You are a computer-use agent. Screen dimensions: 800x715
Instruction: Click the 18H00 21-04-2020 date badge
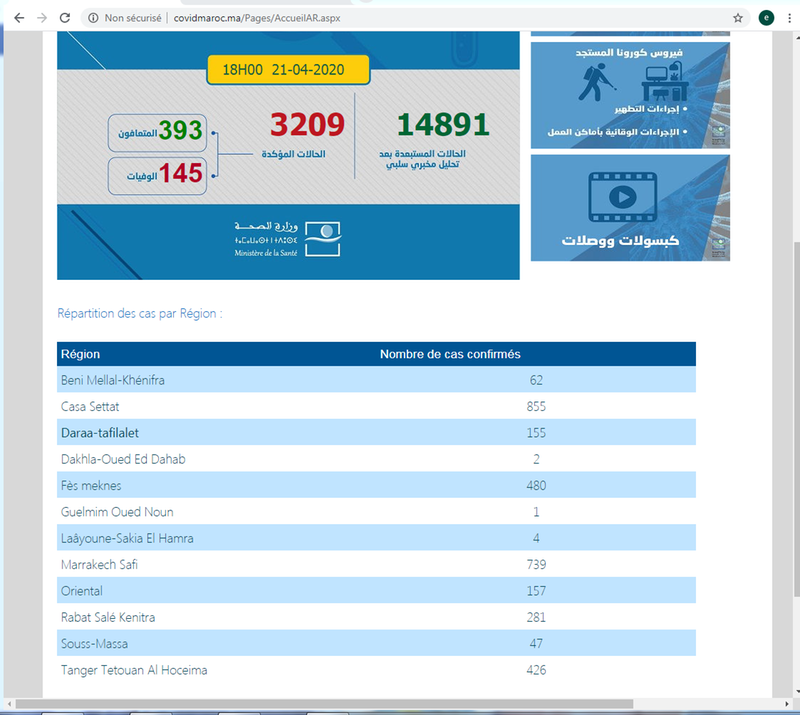click(x=289, y=70)
